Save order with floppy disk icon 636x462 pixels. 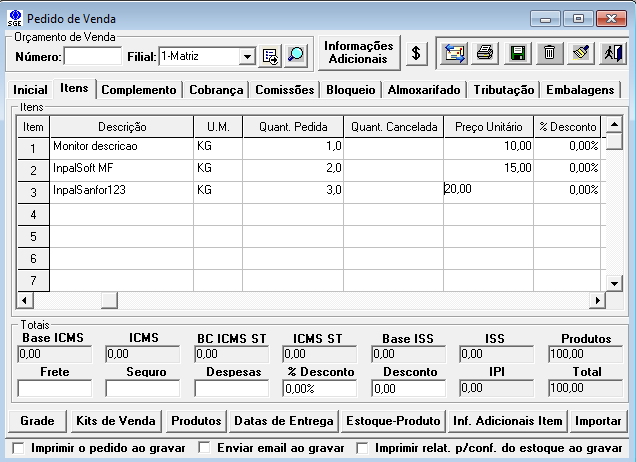(x=517, y=53)
